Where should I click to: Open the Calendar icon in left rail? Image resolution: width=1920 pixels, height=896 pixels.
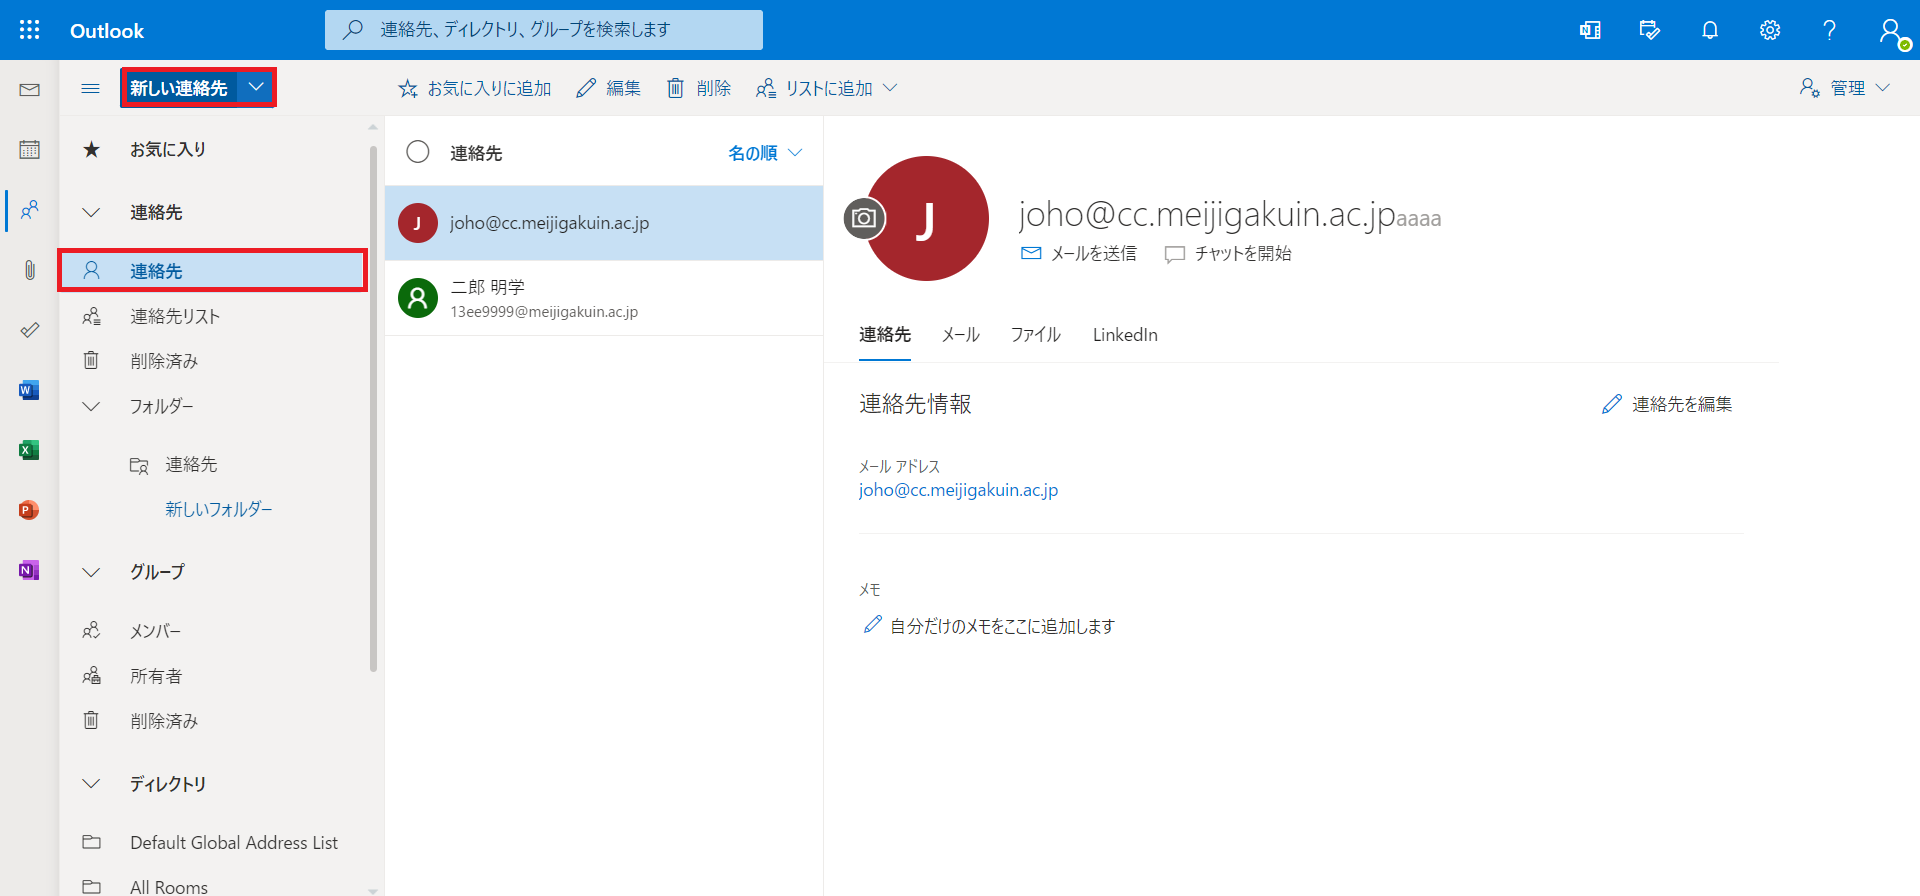point(29,150)
